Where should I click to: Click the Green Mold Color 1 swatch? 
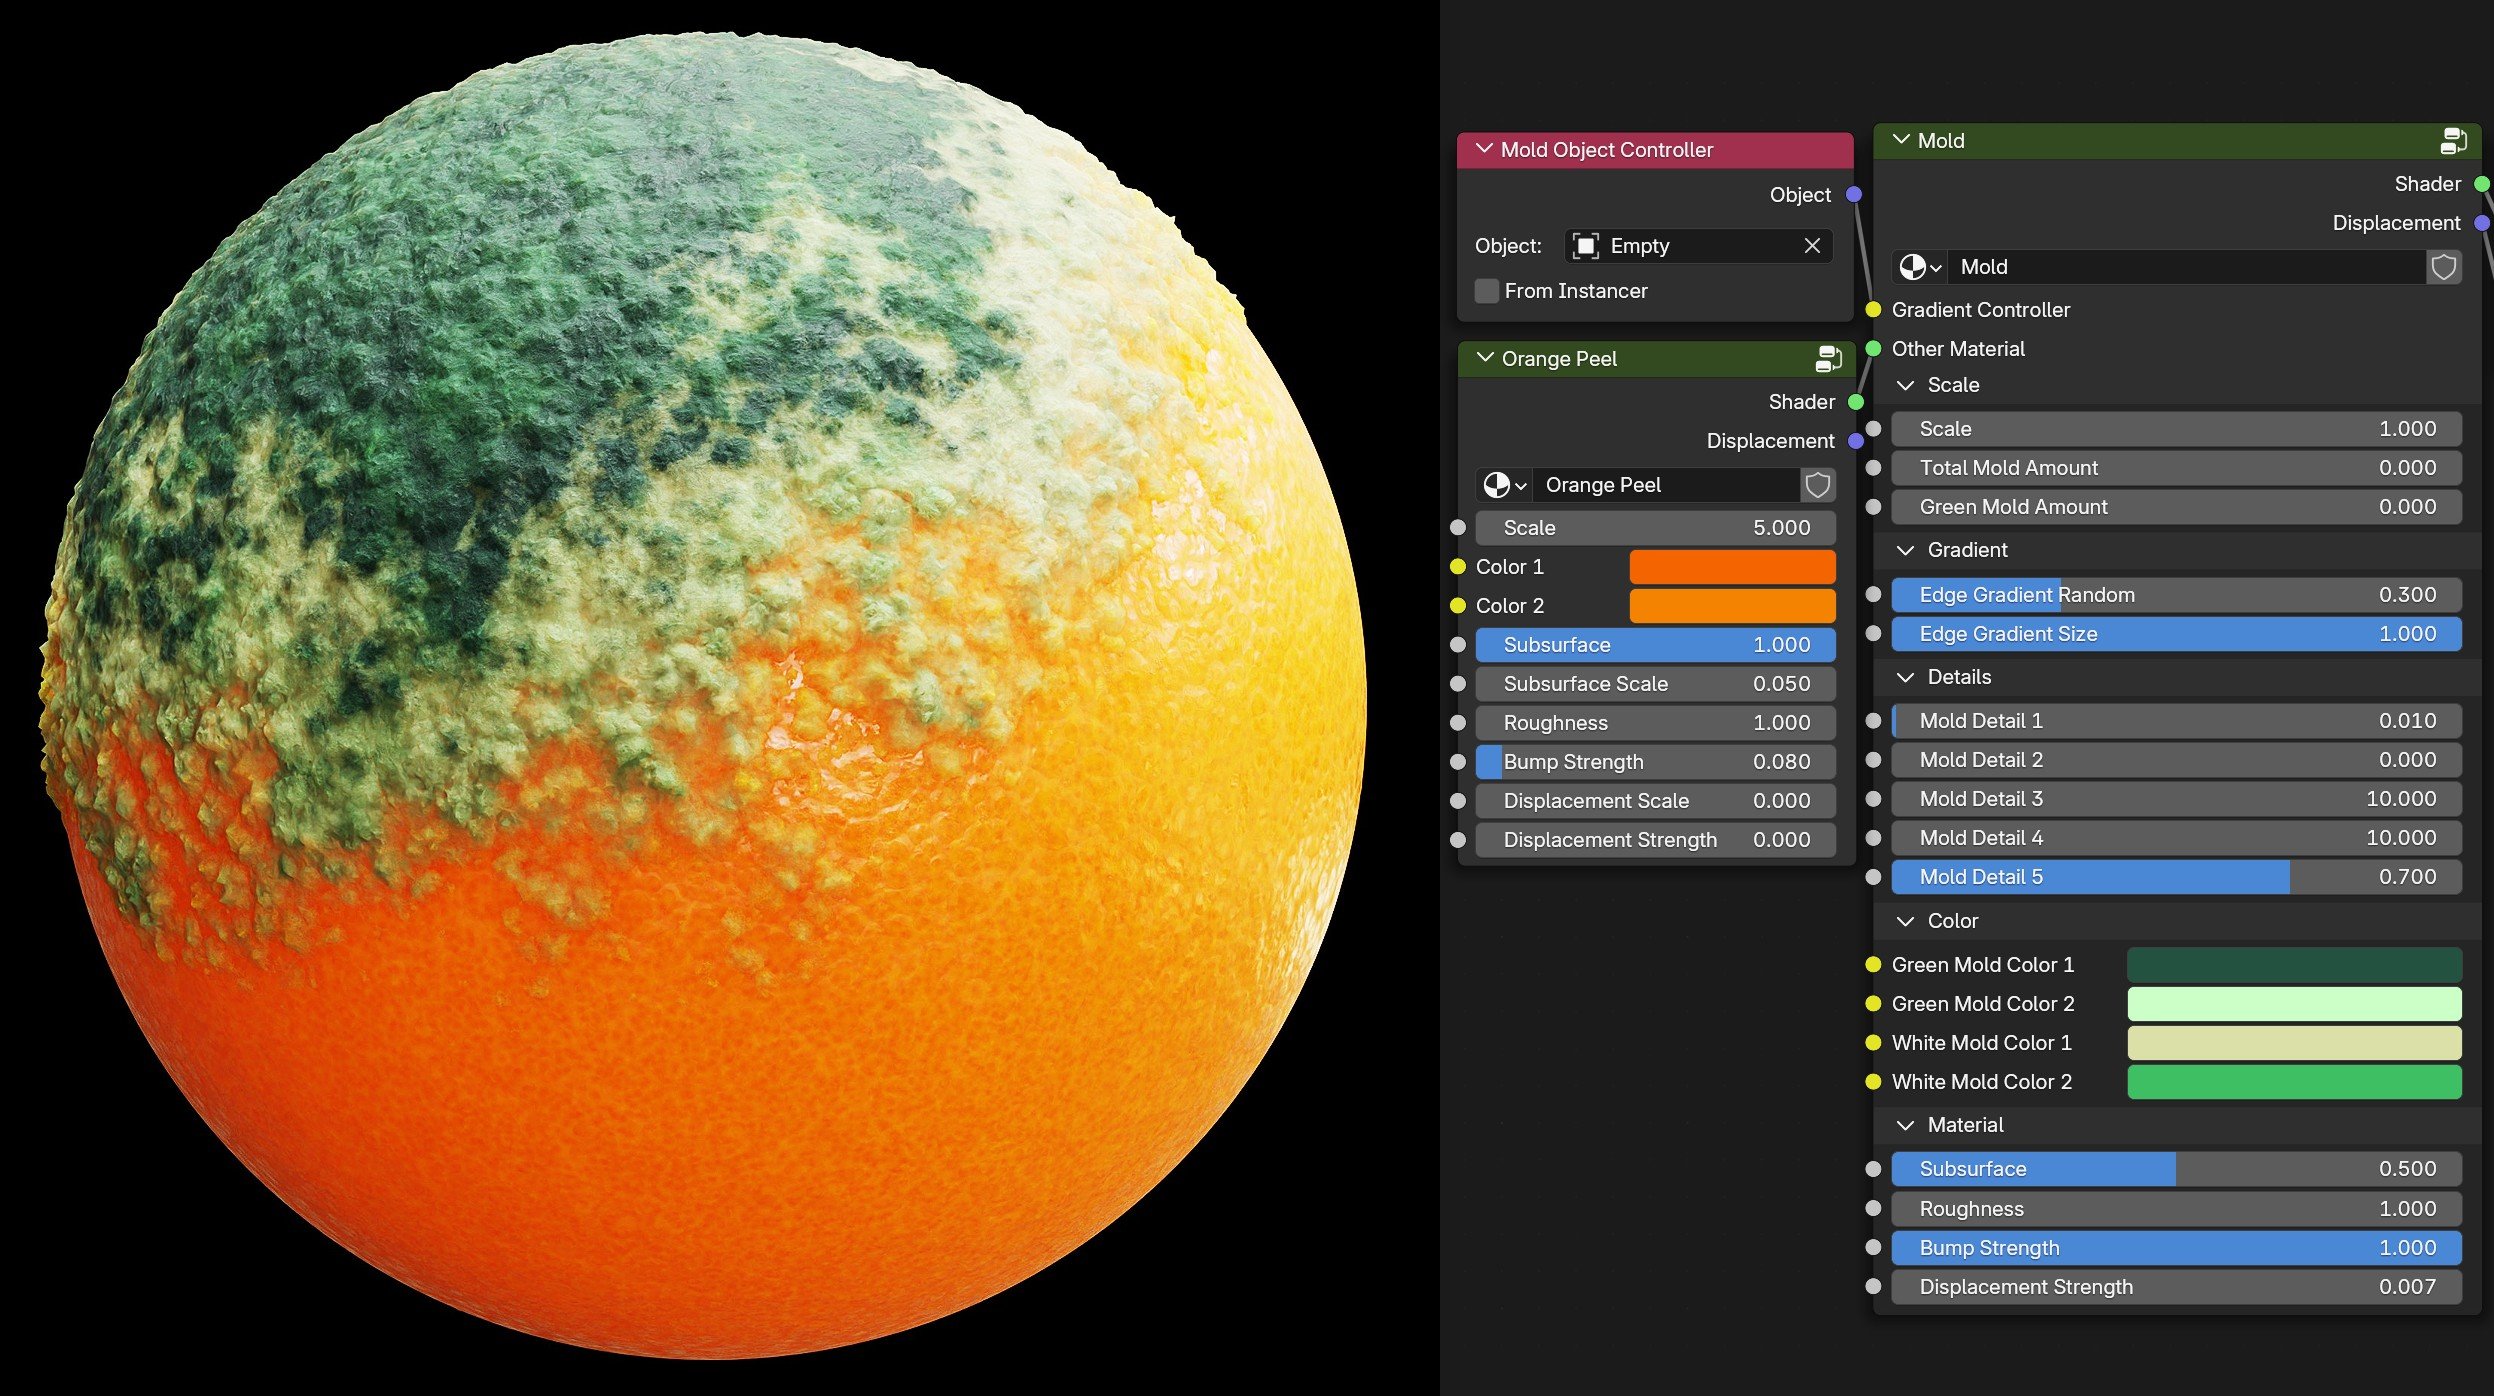point(2293,965)
